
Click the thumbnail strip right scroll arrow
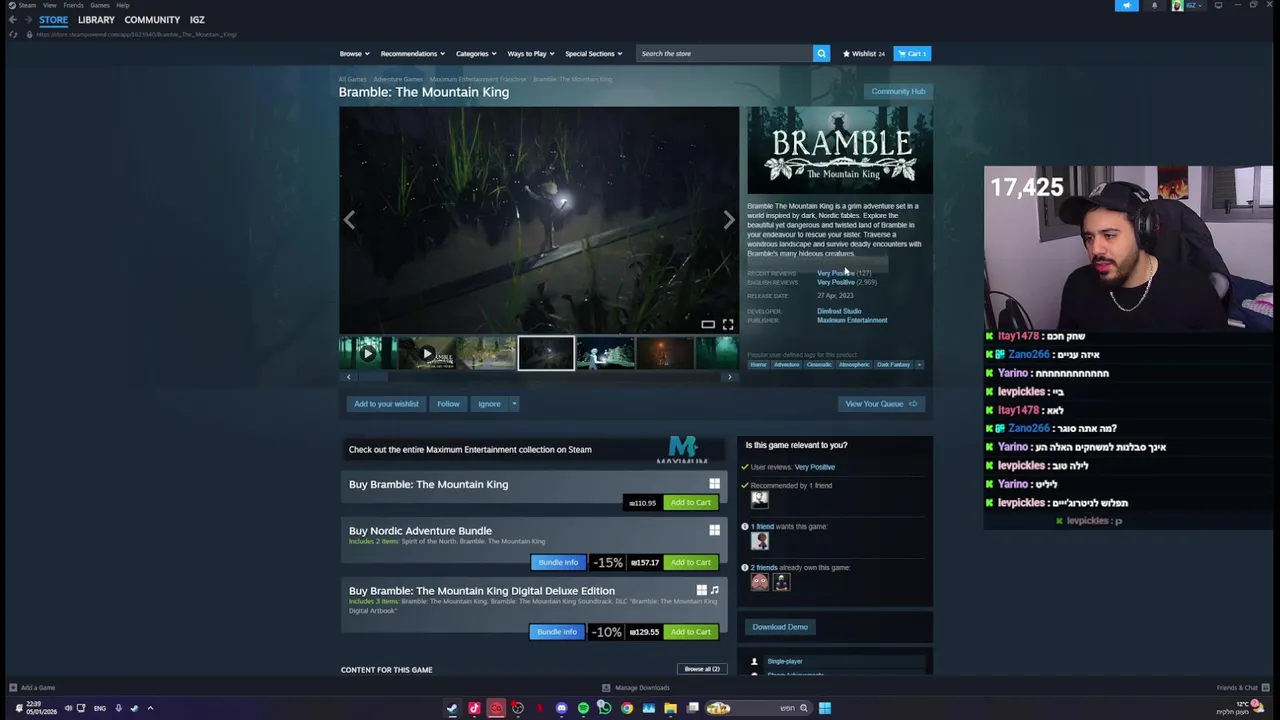tap(729, 377)
